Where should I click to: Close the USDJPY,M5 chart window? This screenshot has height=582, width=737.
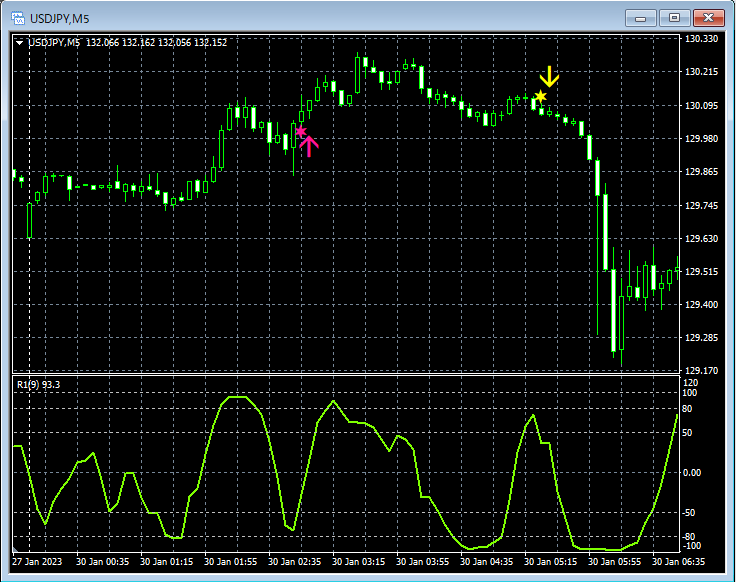708,18
